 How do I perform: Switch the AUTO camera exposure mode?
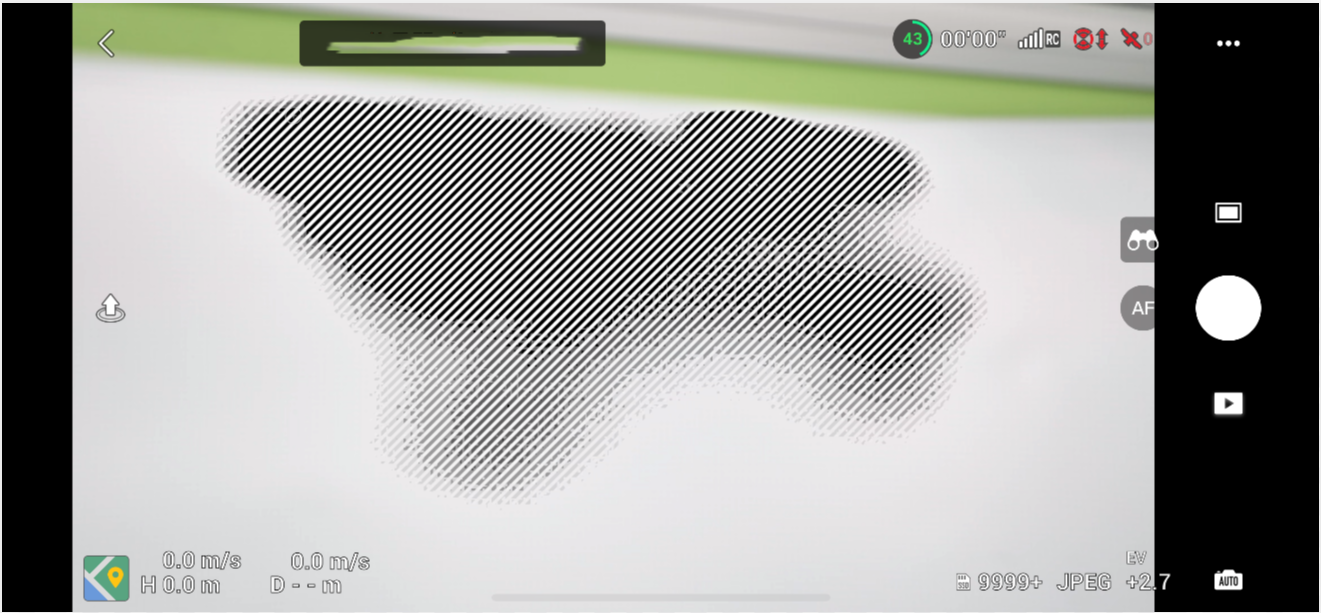coord(1228,580)
